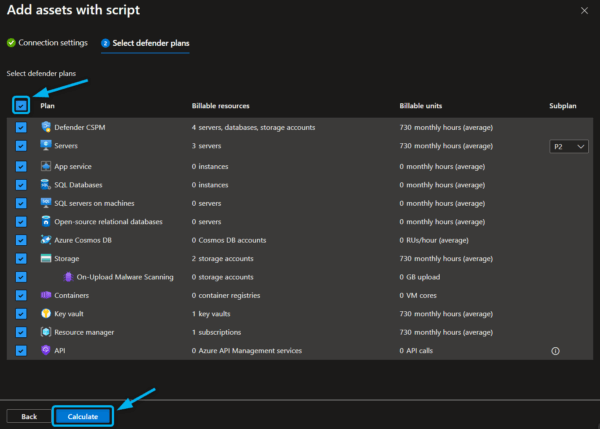Click the Storage plan icon
The image size is (600, 429).
coord(46,258)
